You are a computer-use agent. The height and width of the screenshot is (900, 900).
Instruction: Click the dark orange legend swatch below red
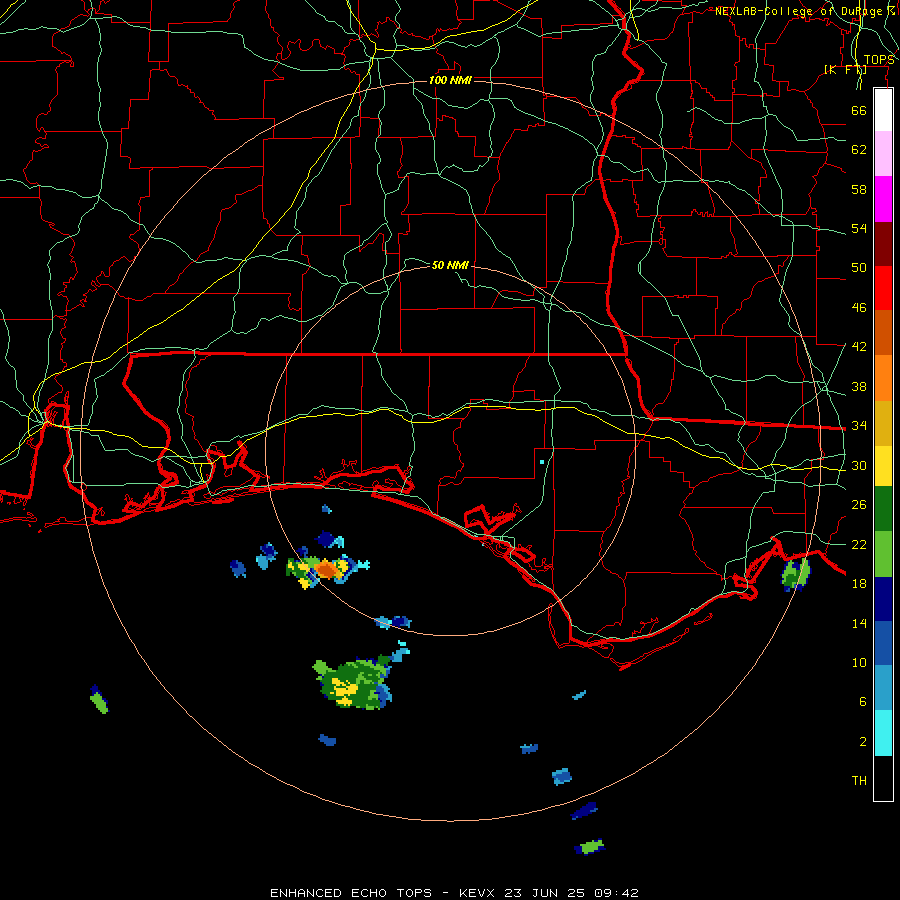pos(883,332)
